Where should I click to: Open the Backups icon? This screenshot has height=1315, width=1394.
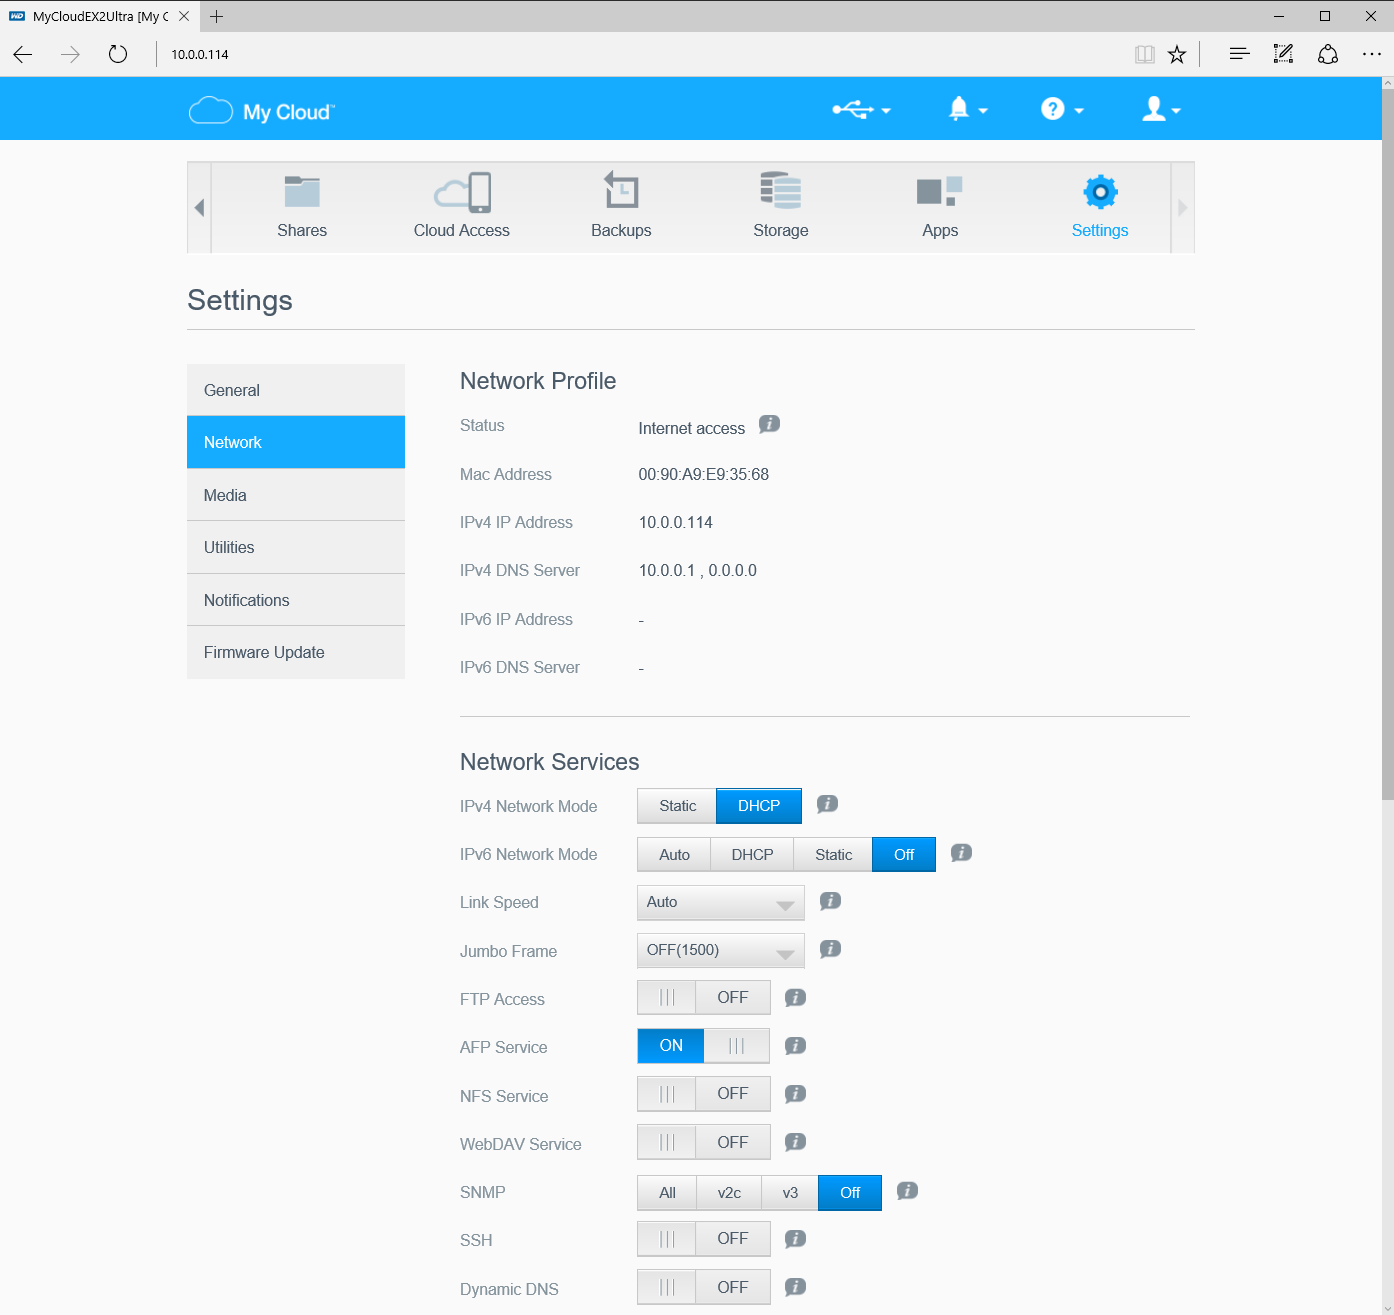click(621, 191)
